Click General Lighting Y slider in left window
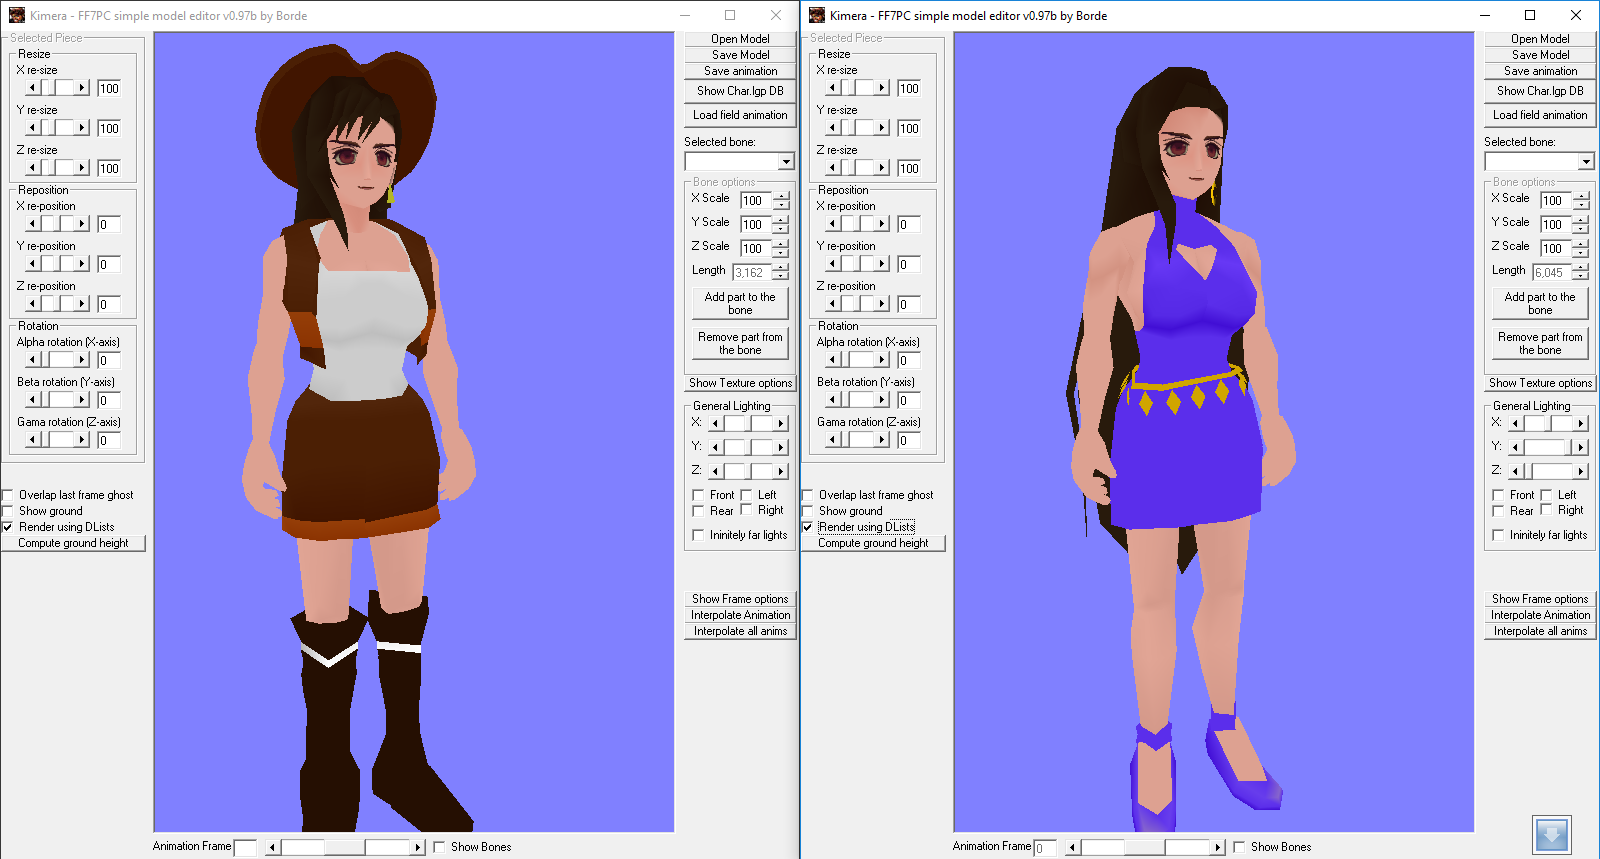This screenshot has height=859, width=1600. [x=748, y=447]
